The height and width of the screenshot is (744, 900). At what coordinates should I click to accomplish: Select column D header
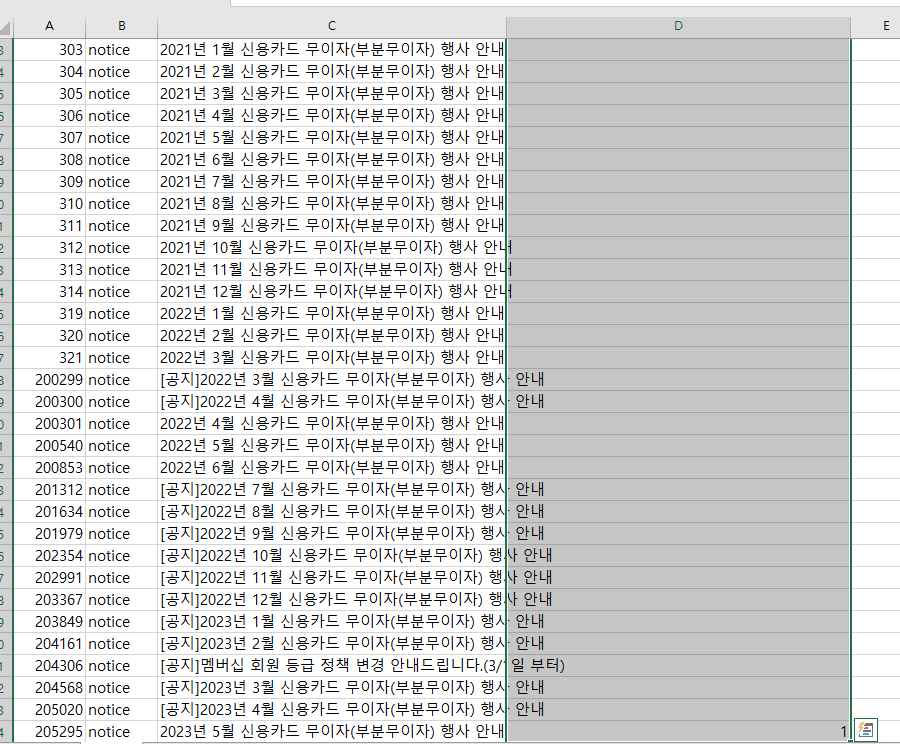678,26
